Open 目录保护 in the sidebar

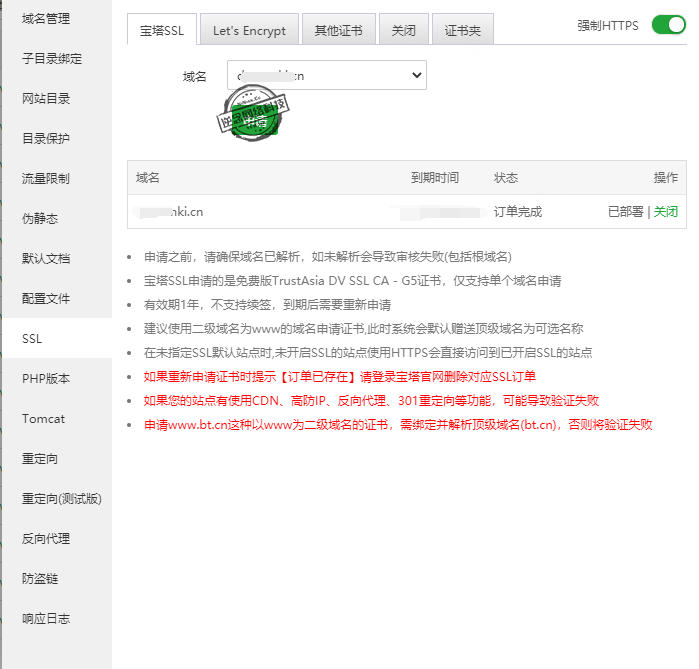[x=46, y=139]
